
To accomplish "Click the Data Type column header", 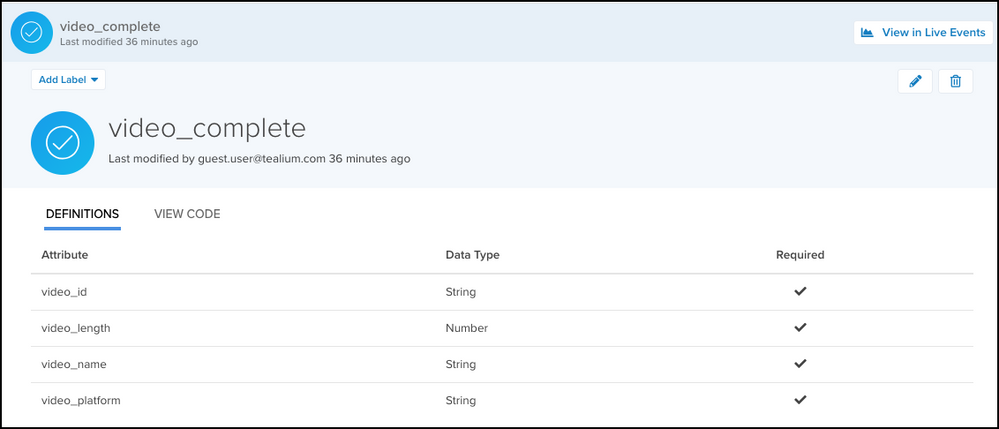I will (x=472, y=255).
